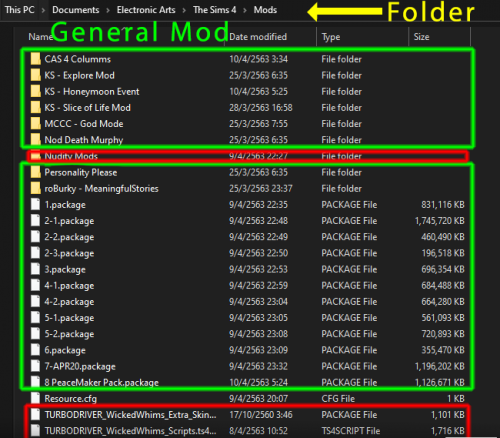
Task: Click the 1.package file icon
Action: tap(35, 204)
